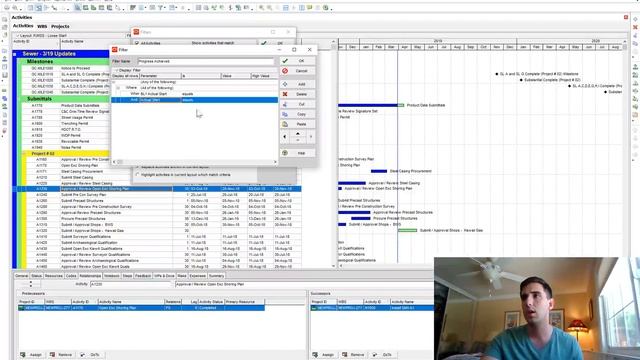Click the print preview toolbar icon
The image size is (640, 360).
(x=15, y=8)
